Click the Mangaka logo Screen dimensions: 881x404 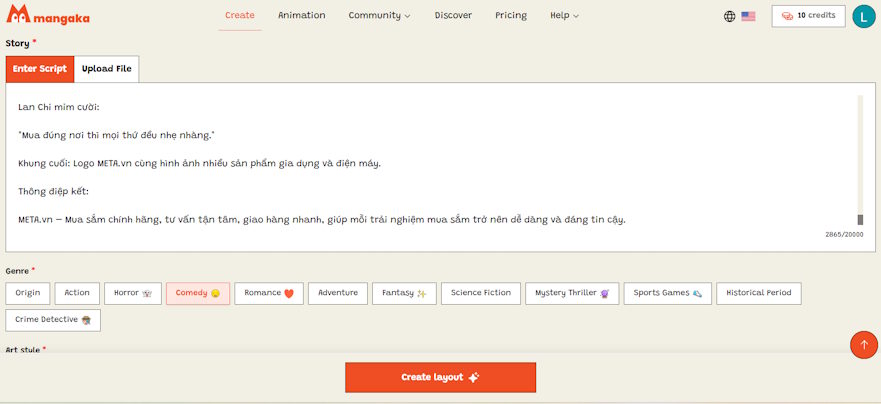pyautogui.click(x=48, y=15)
